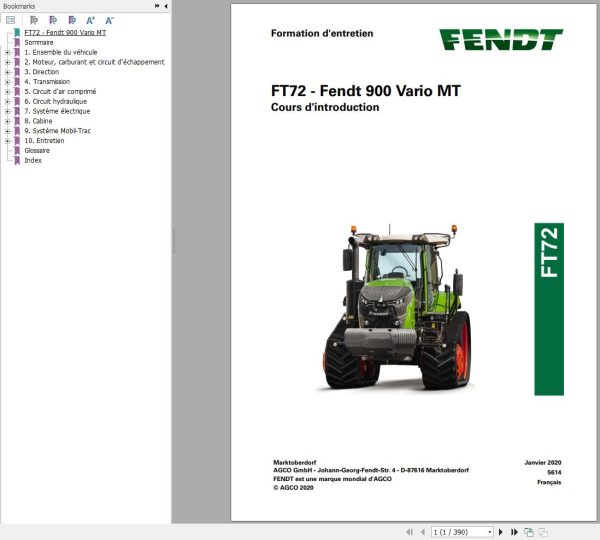Expand the 3. Direction bookmark
This screenshot has width=600, height=540.
tap(7, 72)
